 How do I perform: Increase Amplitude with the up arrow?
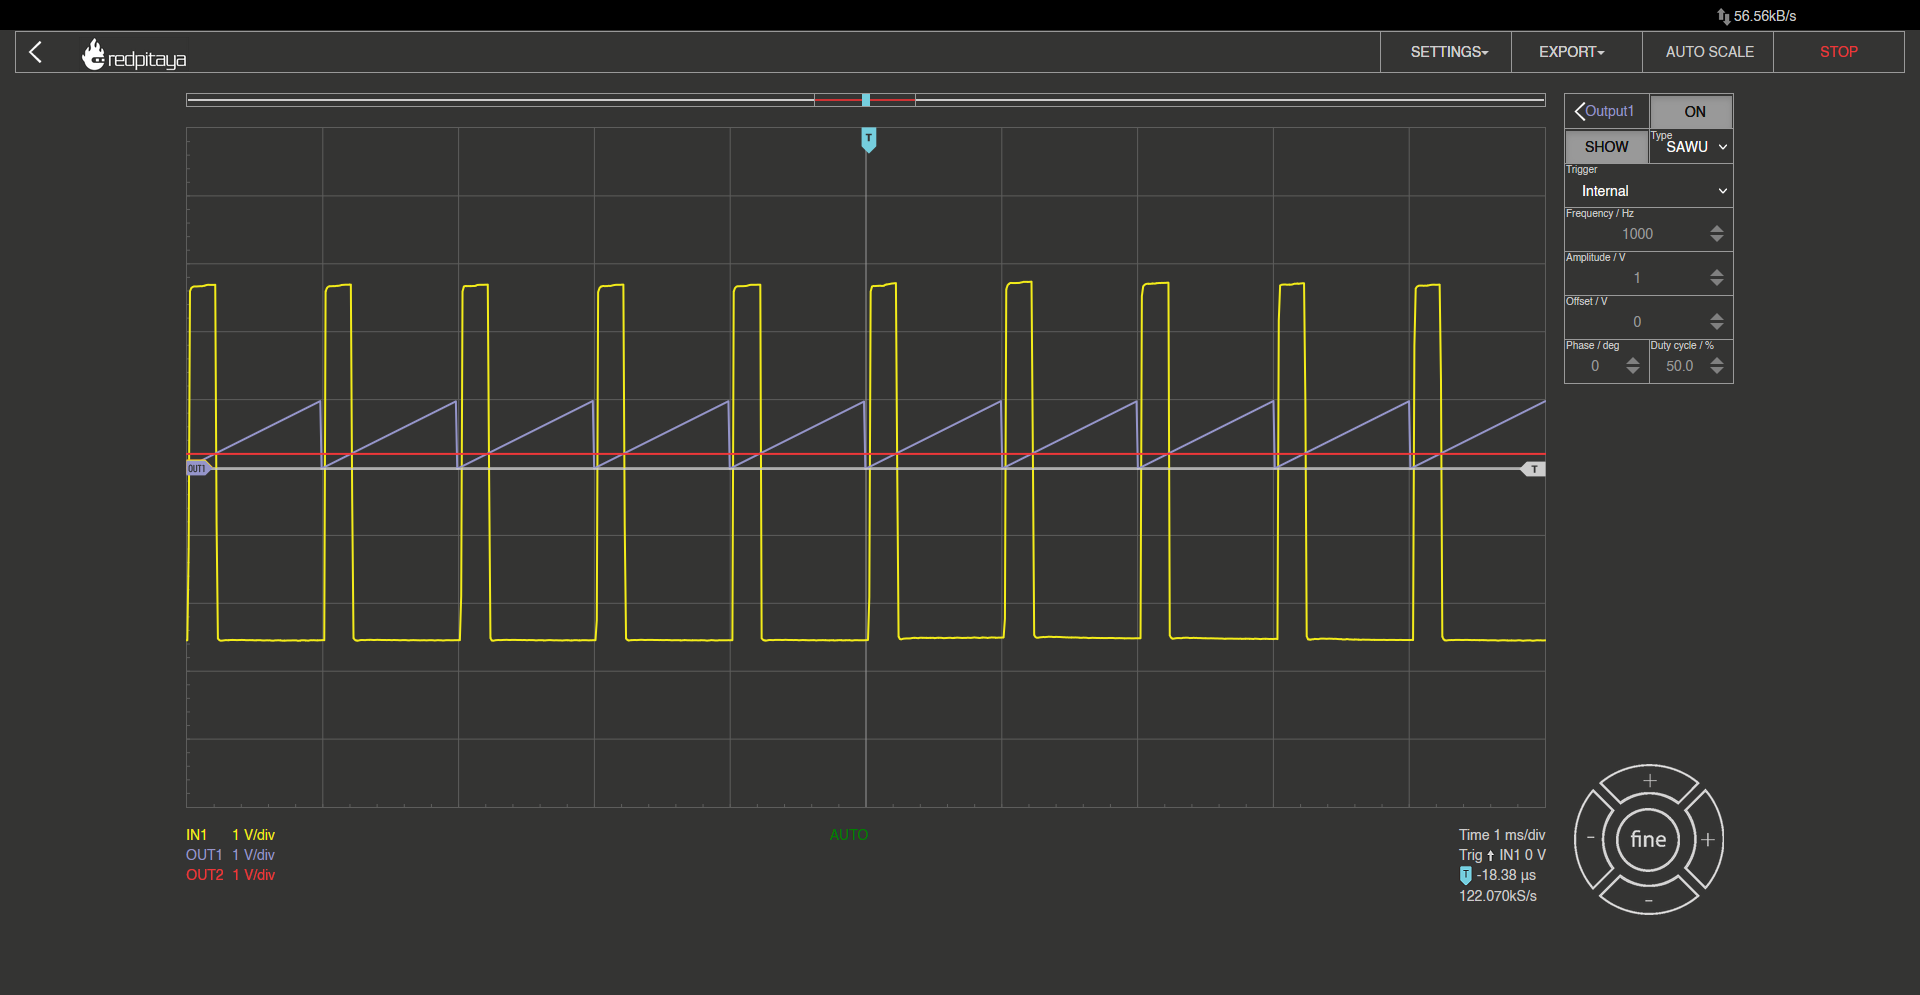1717,273
